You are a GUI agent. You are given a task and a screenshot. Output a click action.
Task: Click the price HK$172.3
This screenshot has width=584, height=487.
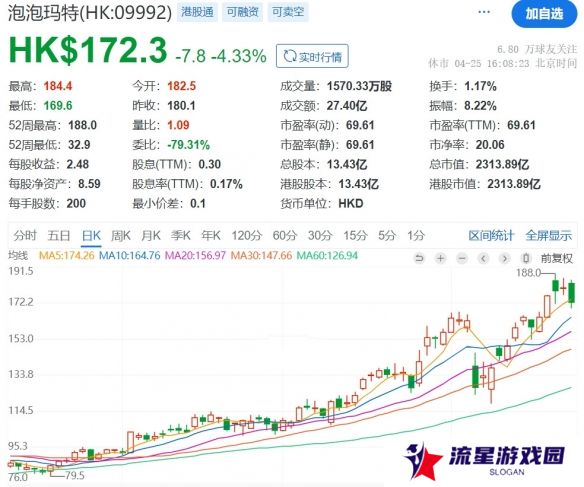88,51
